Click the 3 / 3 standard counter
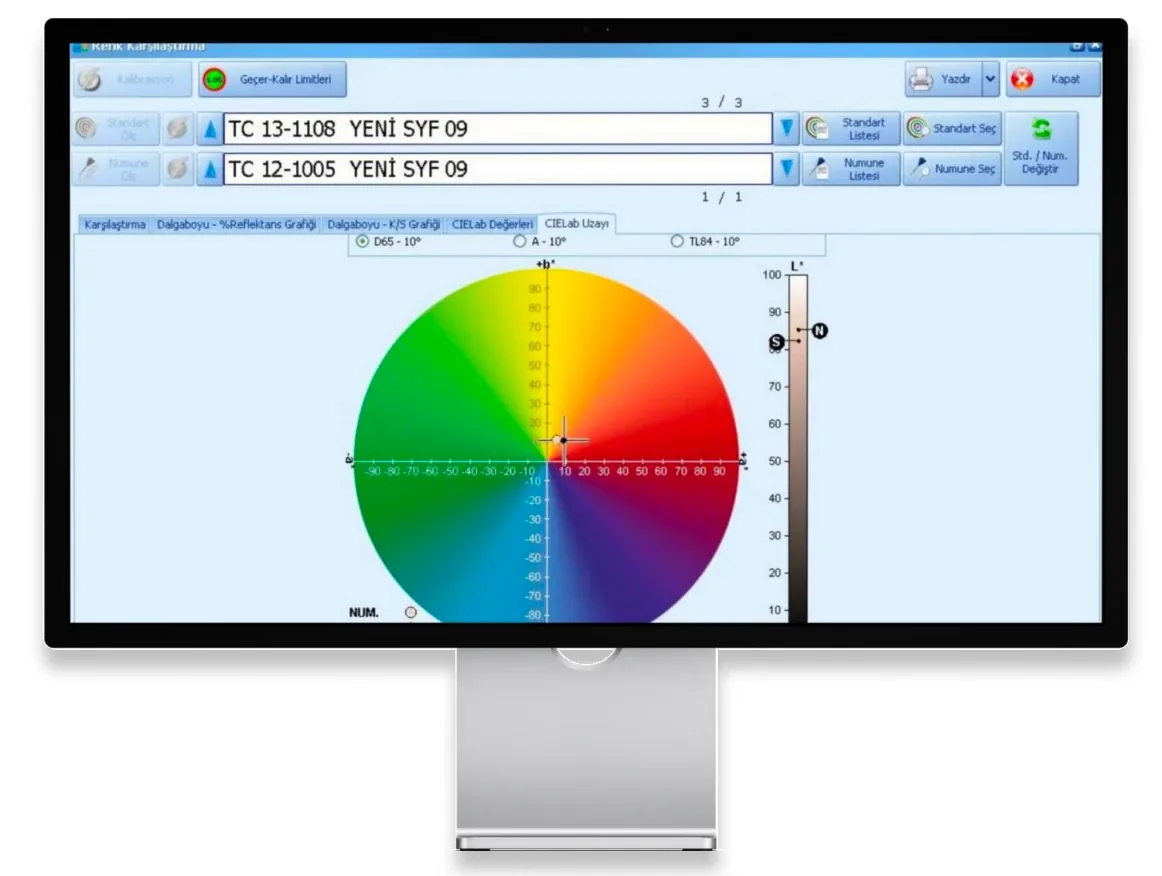Viewport: 1162px width, 876px height. tap(721, 102)
